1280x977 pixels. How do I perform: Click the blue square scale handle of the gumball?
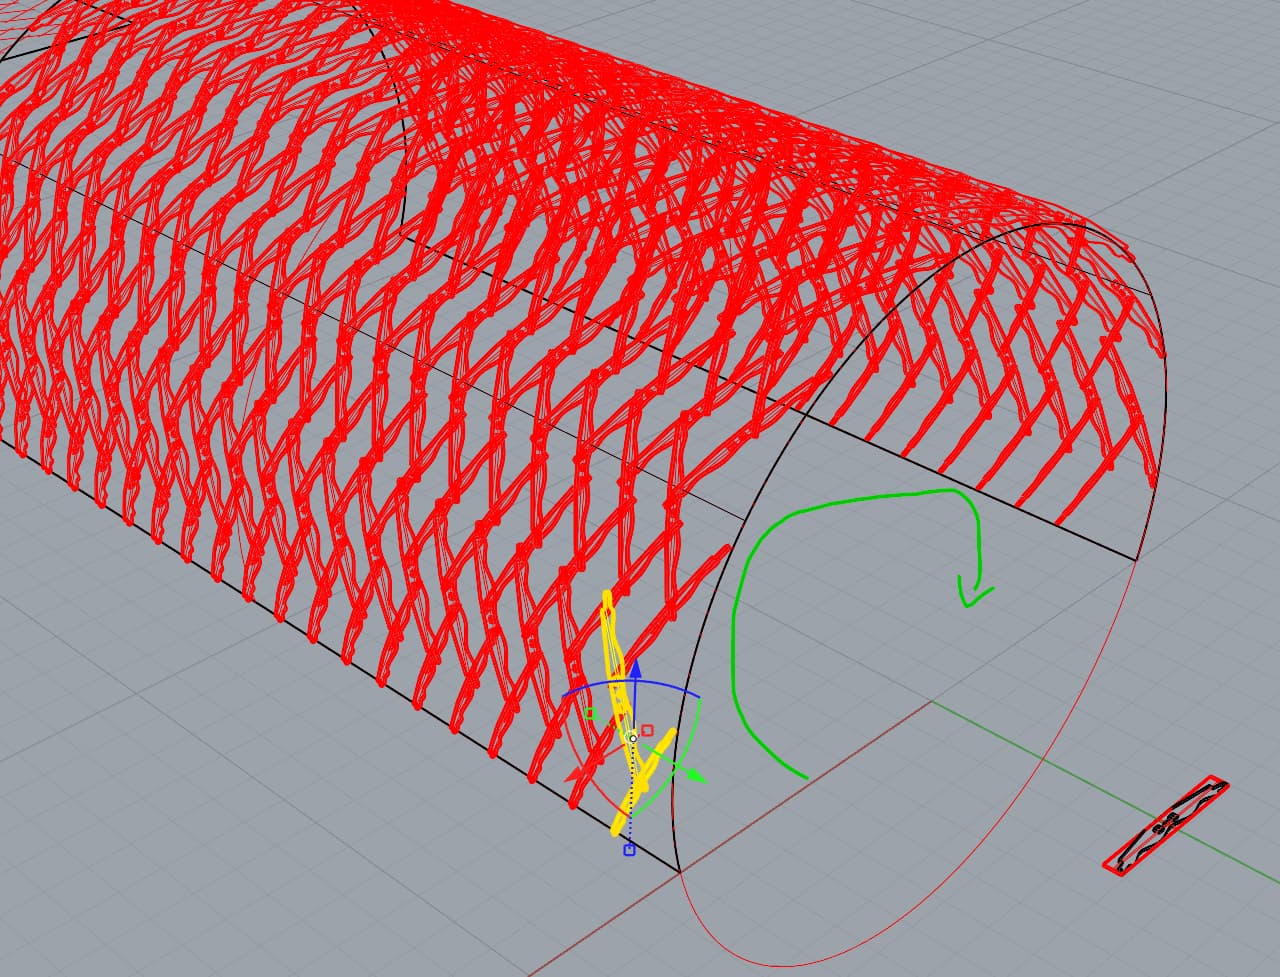point(629,850)
